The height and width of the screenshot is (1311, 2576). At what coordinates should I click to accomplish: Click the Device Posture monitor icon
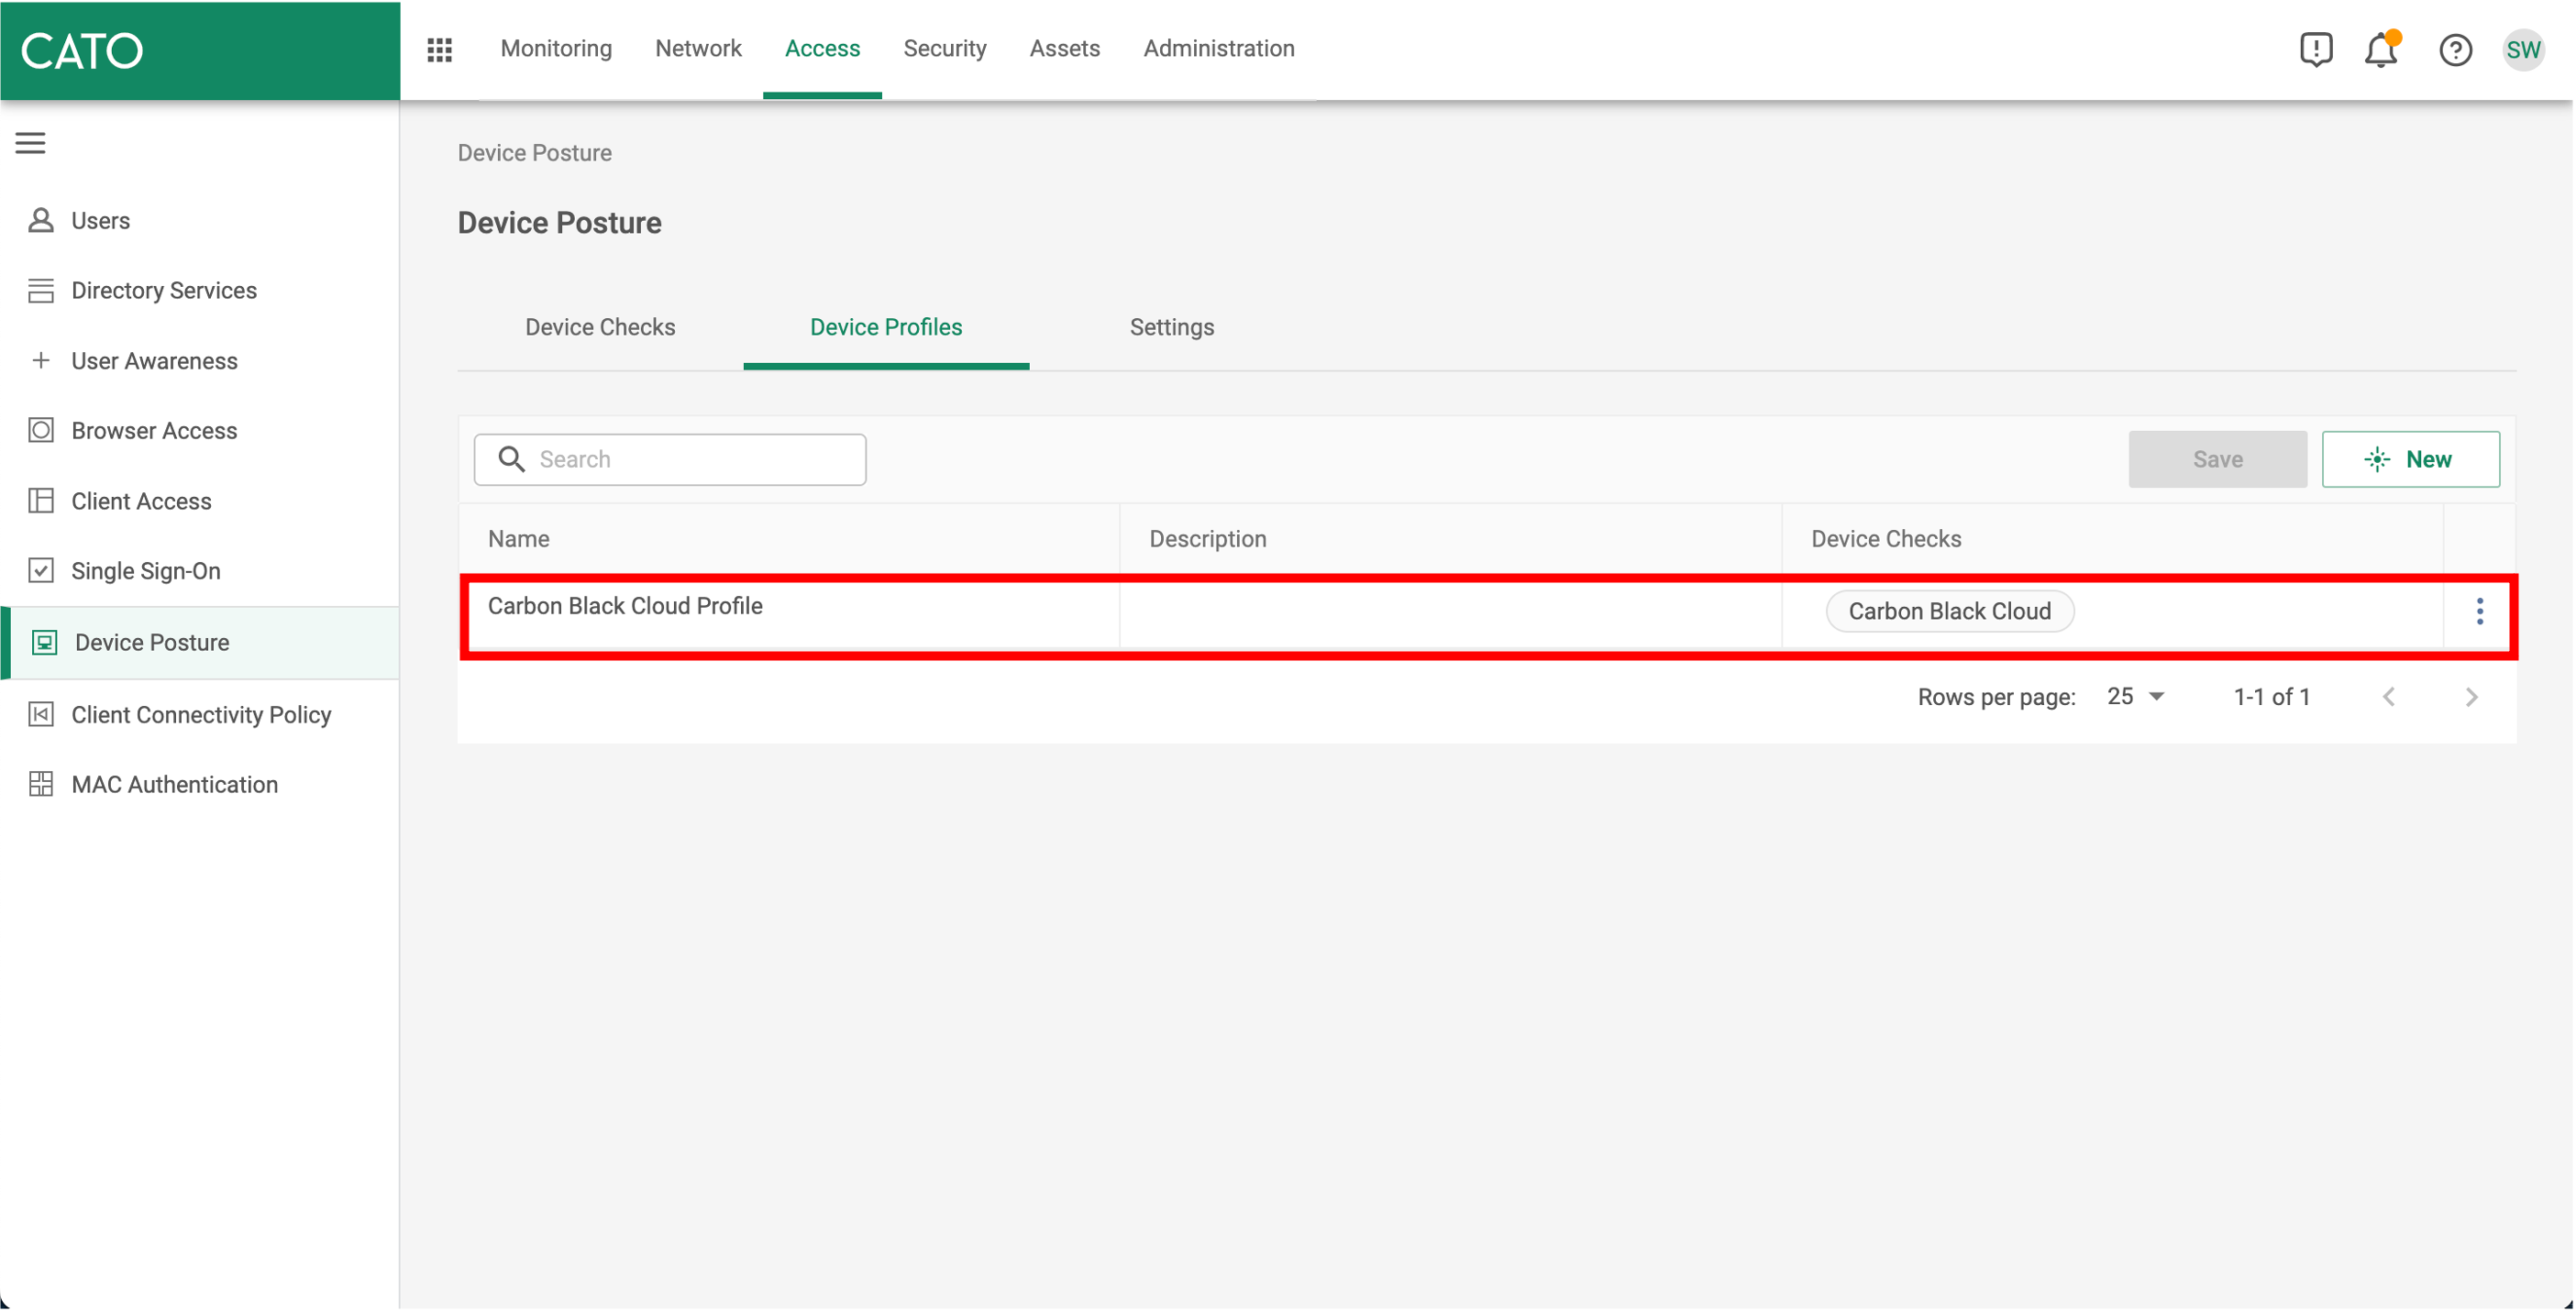(x=44, y=642)
